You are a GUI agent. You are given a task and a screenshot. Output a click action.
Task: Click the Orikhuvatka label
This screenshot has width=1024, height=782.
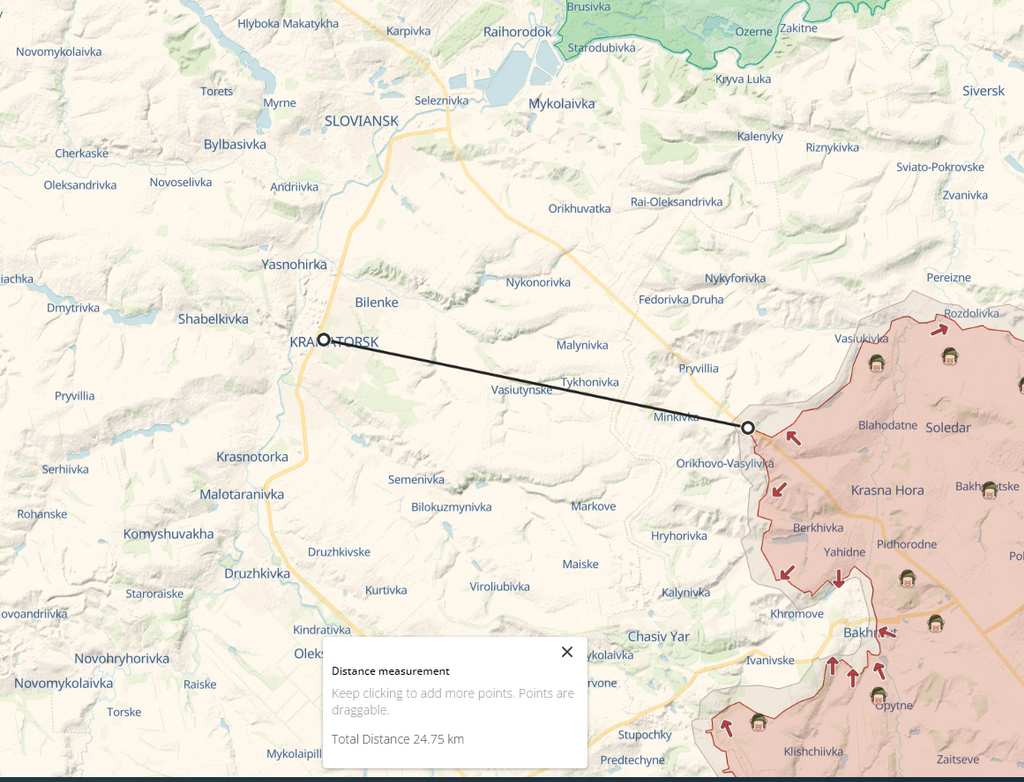click(x=579, y=208)
